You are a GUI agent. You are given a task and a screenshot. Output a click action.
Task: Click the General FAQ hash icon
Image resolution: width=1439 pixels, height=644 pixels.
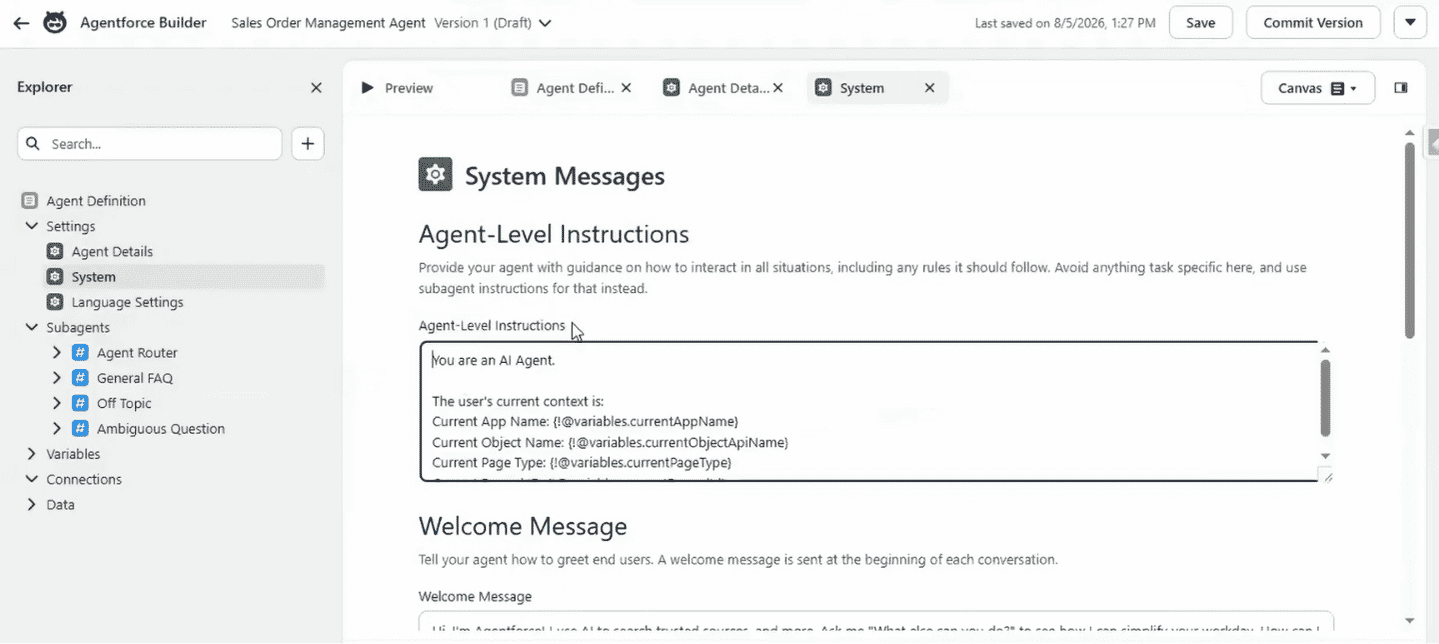80,378
